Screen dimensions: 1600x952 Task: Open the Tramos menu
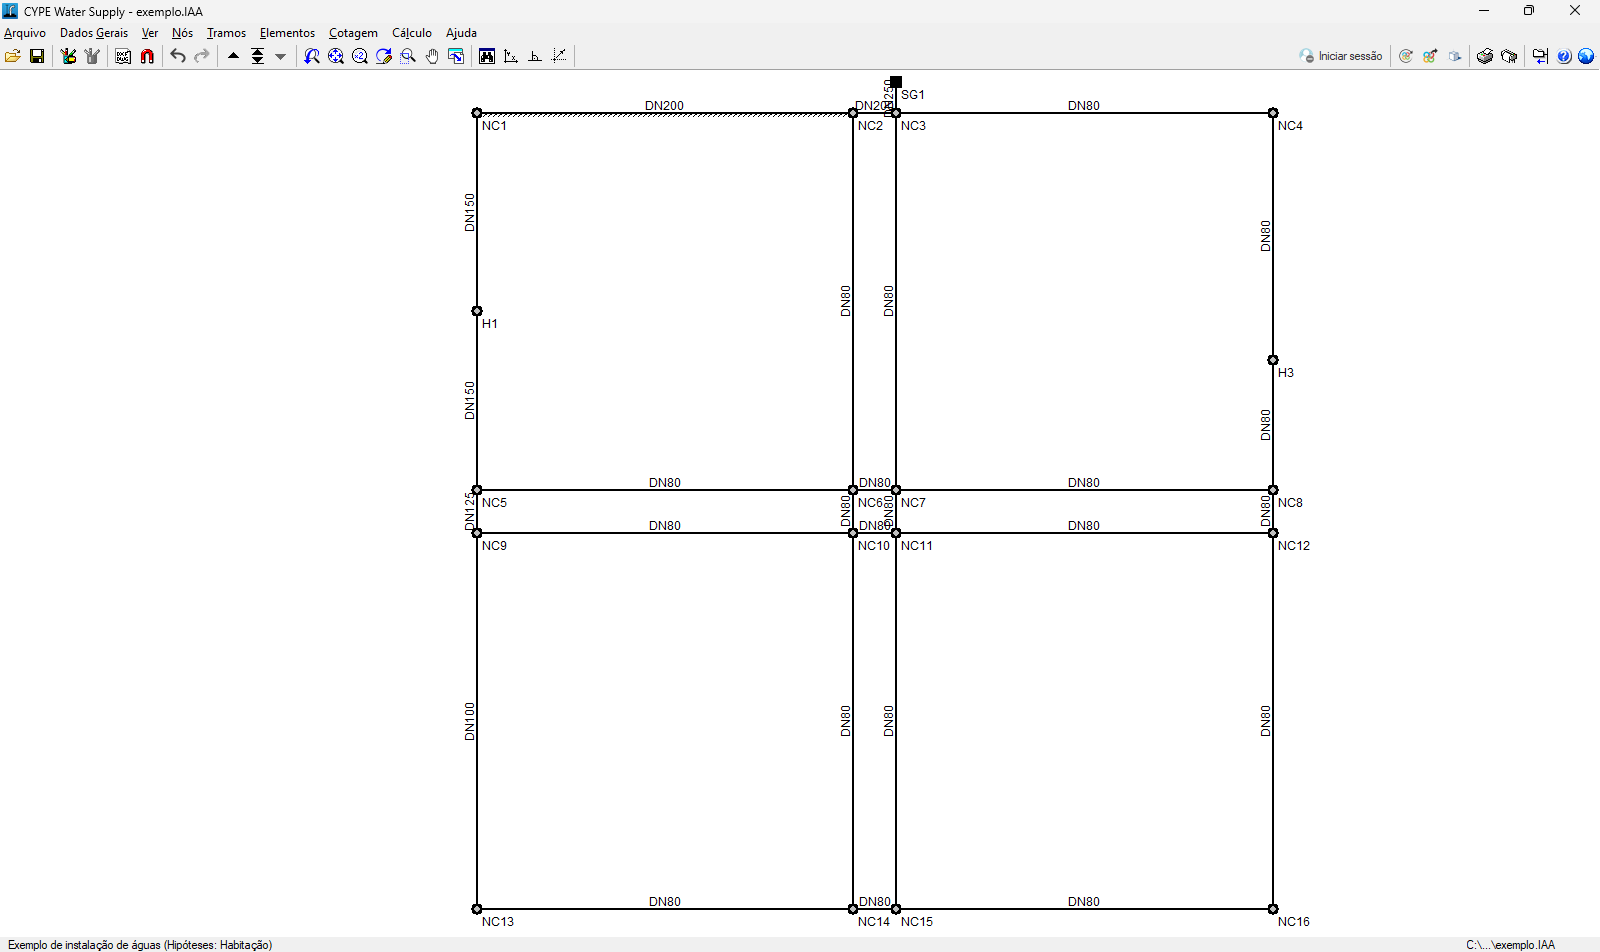coord(226,33)
